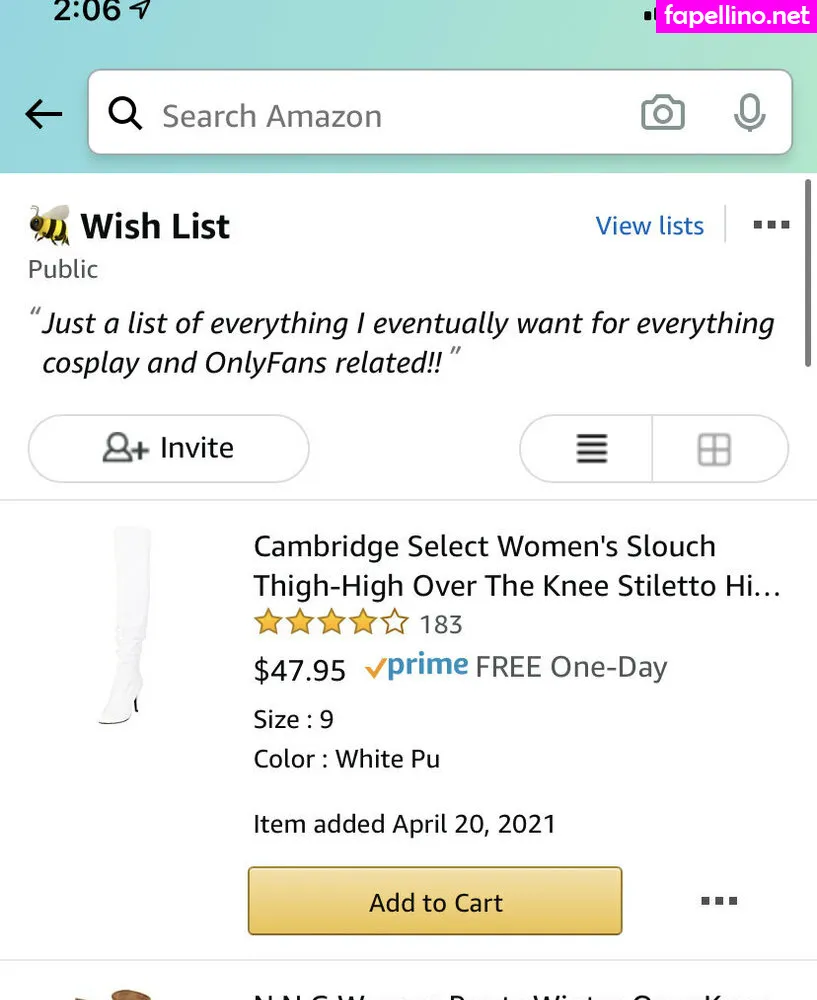Open the white thigh-high boot thumbnail

[x=127, y=625]
